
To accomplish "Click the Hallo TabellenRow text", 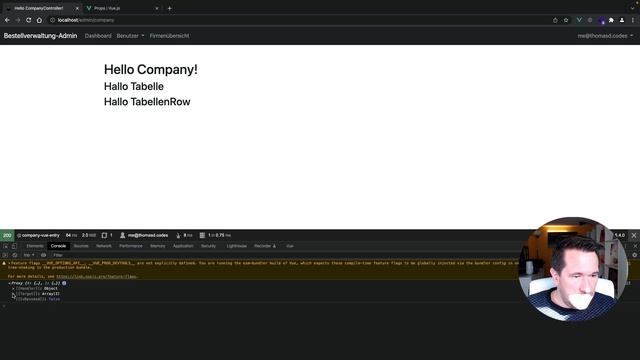I will pos(147,102).
